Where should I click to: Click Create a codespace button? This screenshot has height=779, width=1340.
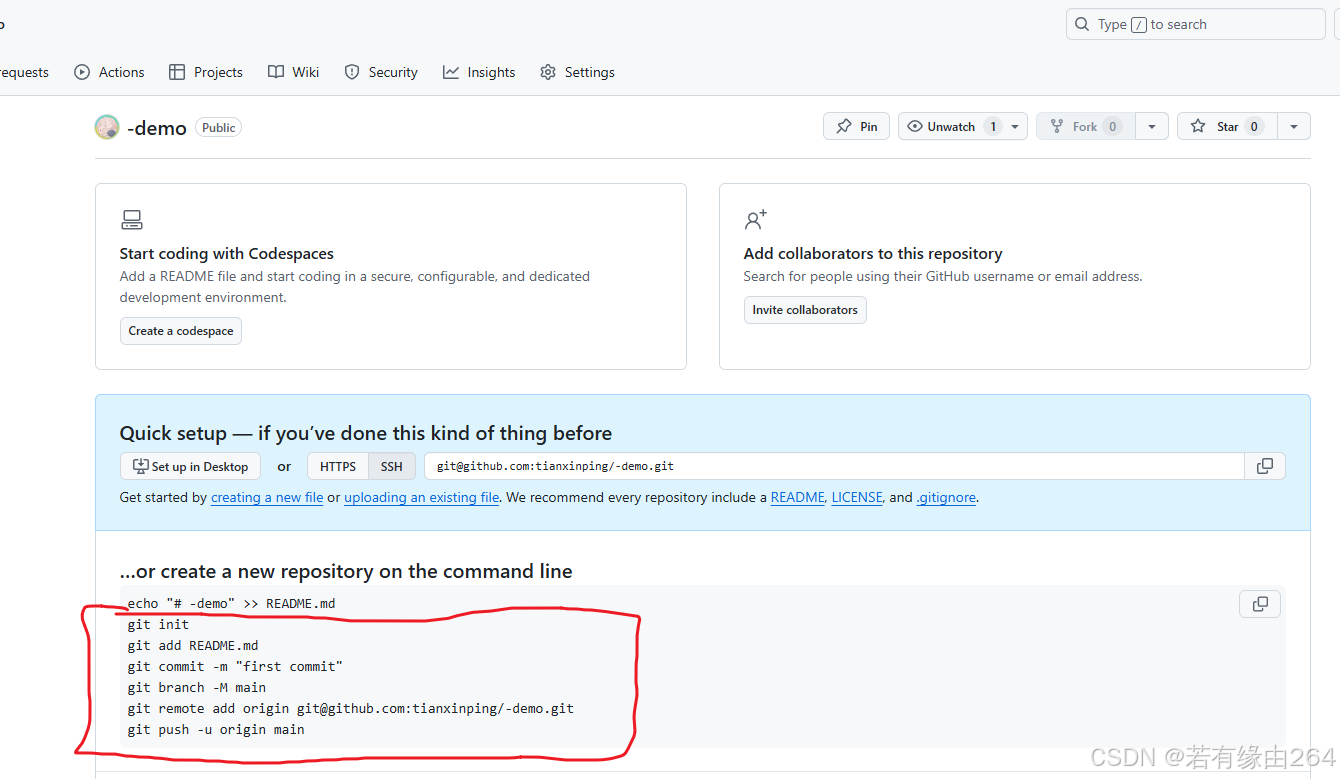181,331
